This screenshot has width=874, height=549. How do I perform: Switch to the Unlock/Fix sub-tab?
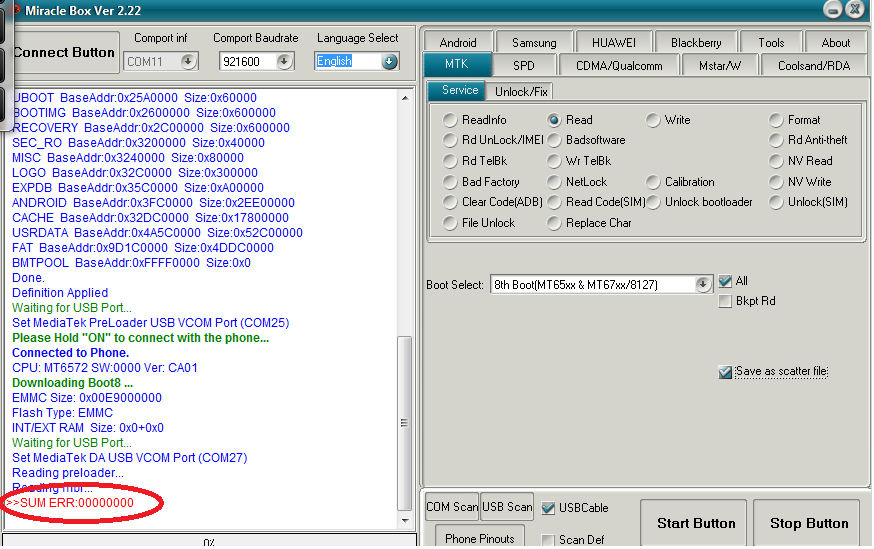pyautogui.click(x=521, y=91)
